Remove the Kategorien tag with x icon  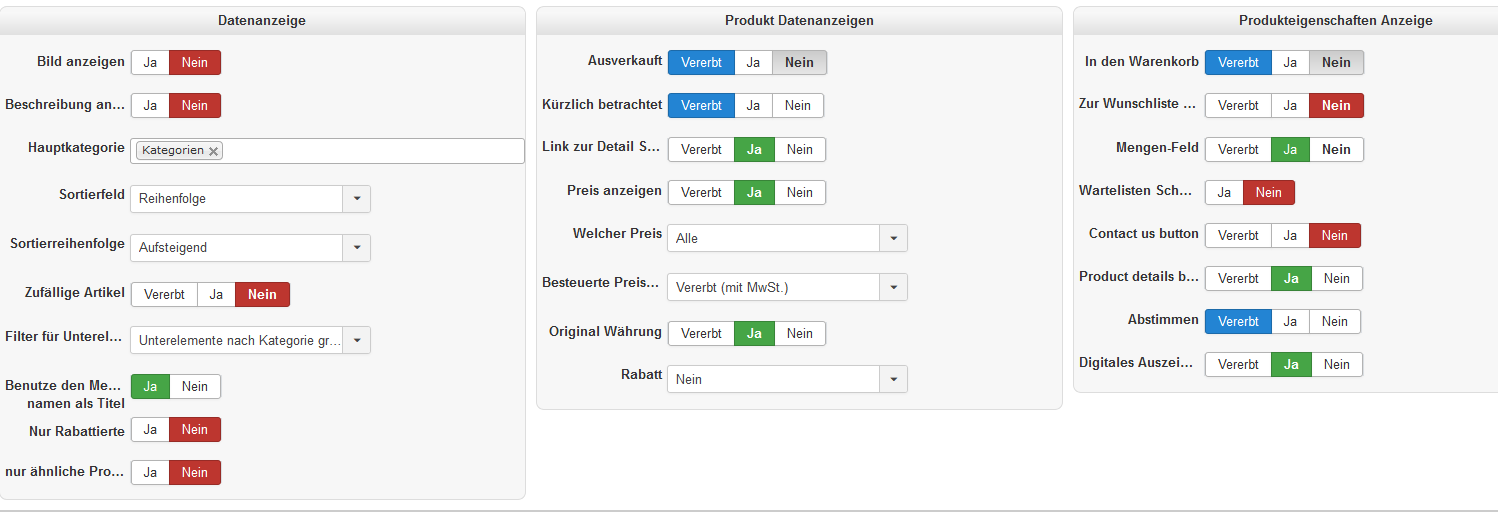[x=213, y=151]
